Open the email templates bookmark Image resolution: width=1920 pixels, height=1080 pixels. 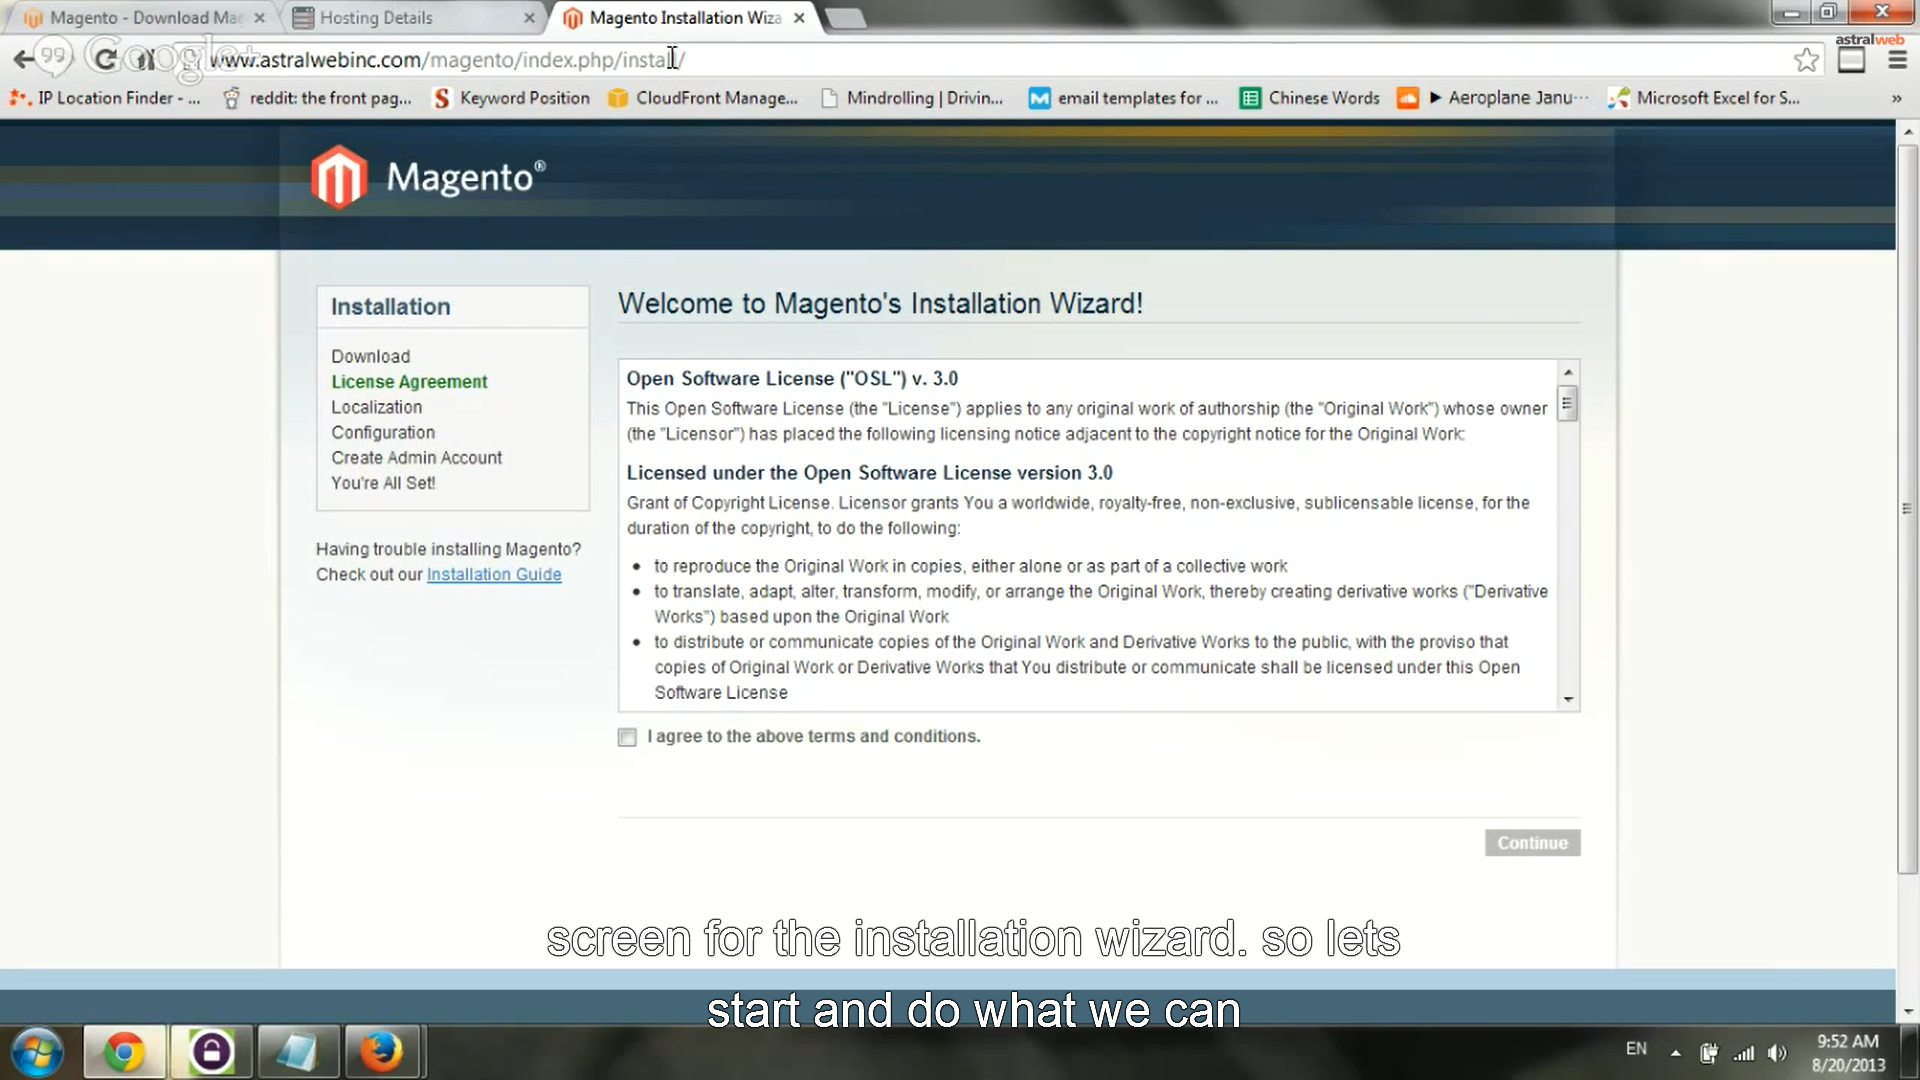[x=1124, y=98]
